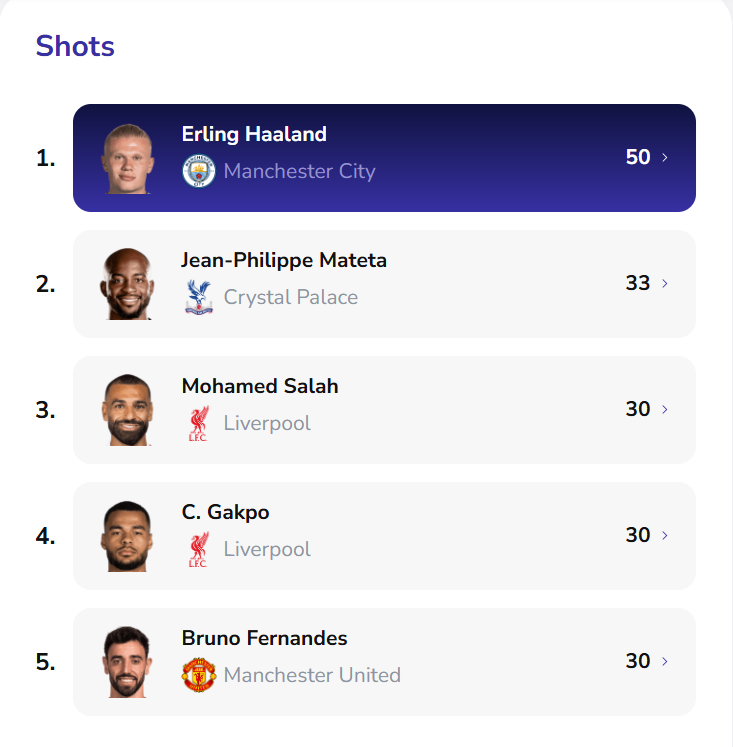This screenshot has height=747, width=733.
Task: Open Jean-Philippe Mateta's headshot
Action: (127, 284)
